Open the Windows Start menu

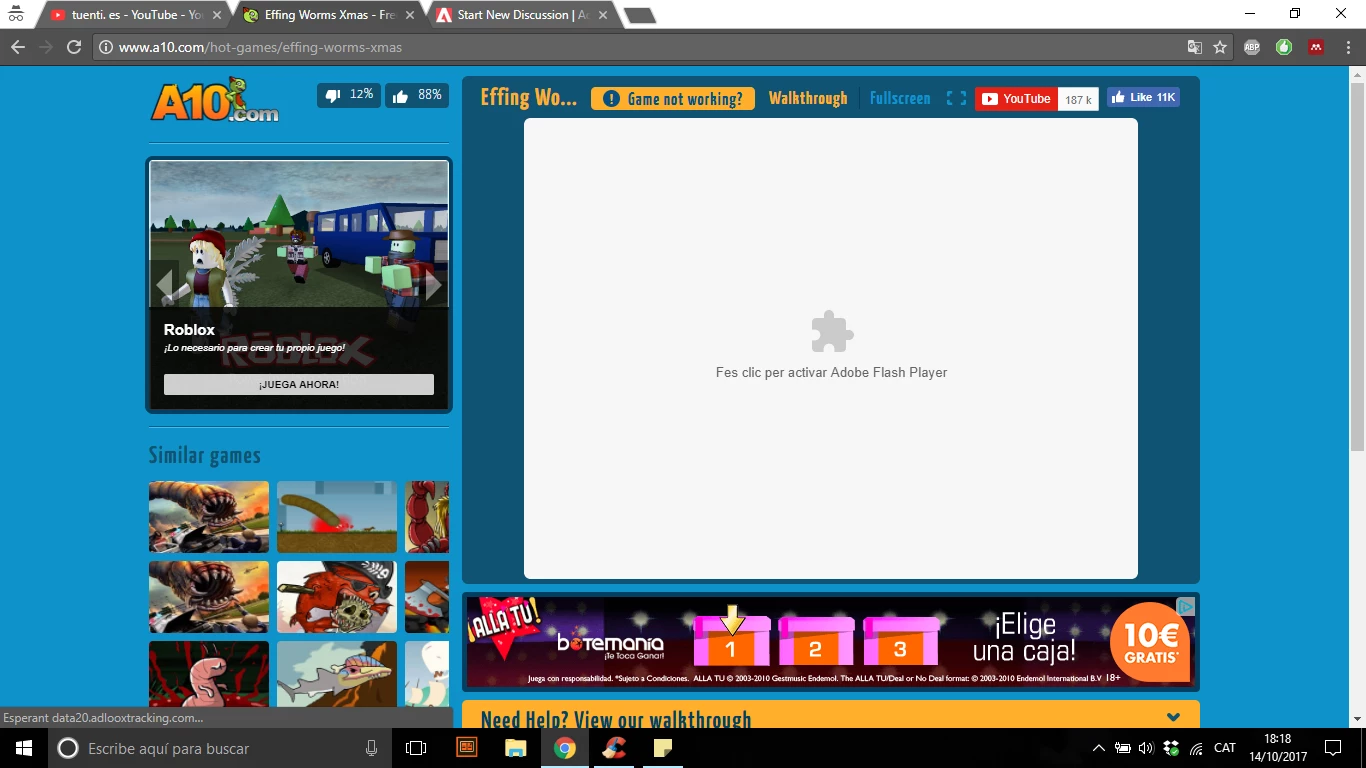coord(23,748)
